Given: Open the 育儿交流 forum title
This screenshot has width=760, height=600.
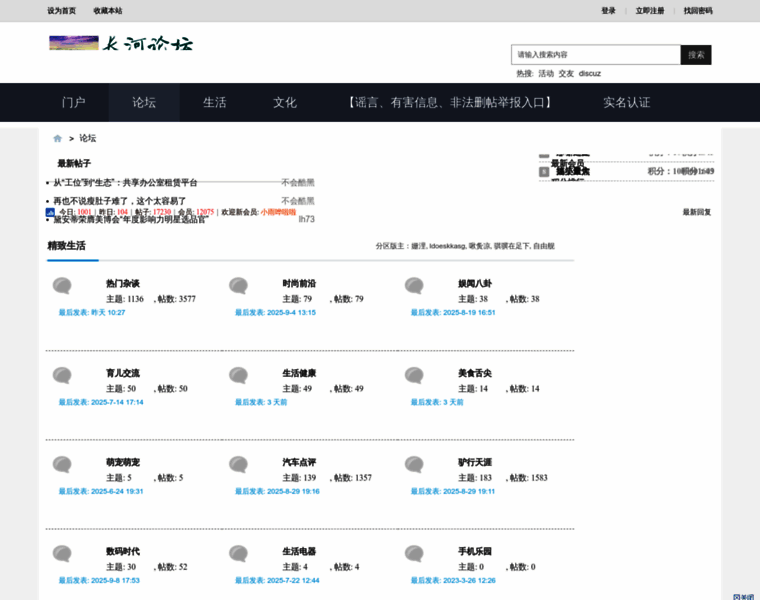Looking at the screenshot, I should [x=123, y=373].
